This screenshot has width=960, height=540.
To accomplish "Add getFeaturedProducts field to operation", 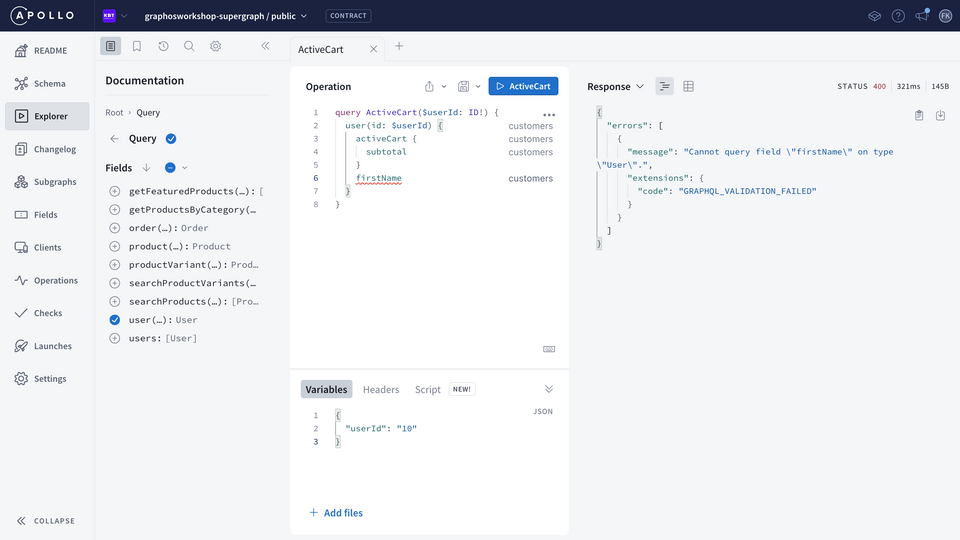I will 114,192.
